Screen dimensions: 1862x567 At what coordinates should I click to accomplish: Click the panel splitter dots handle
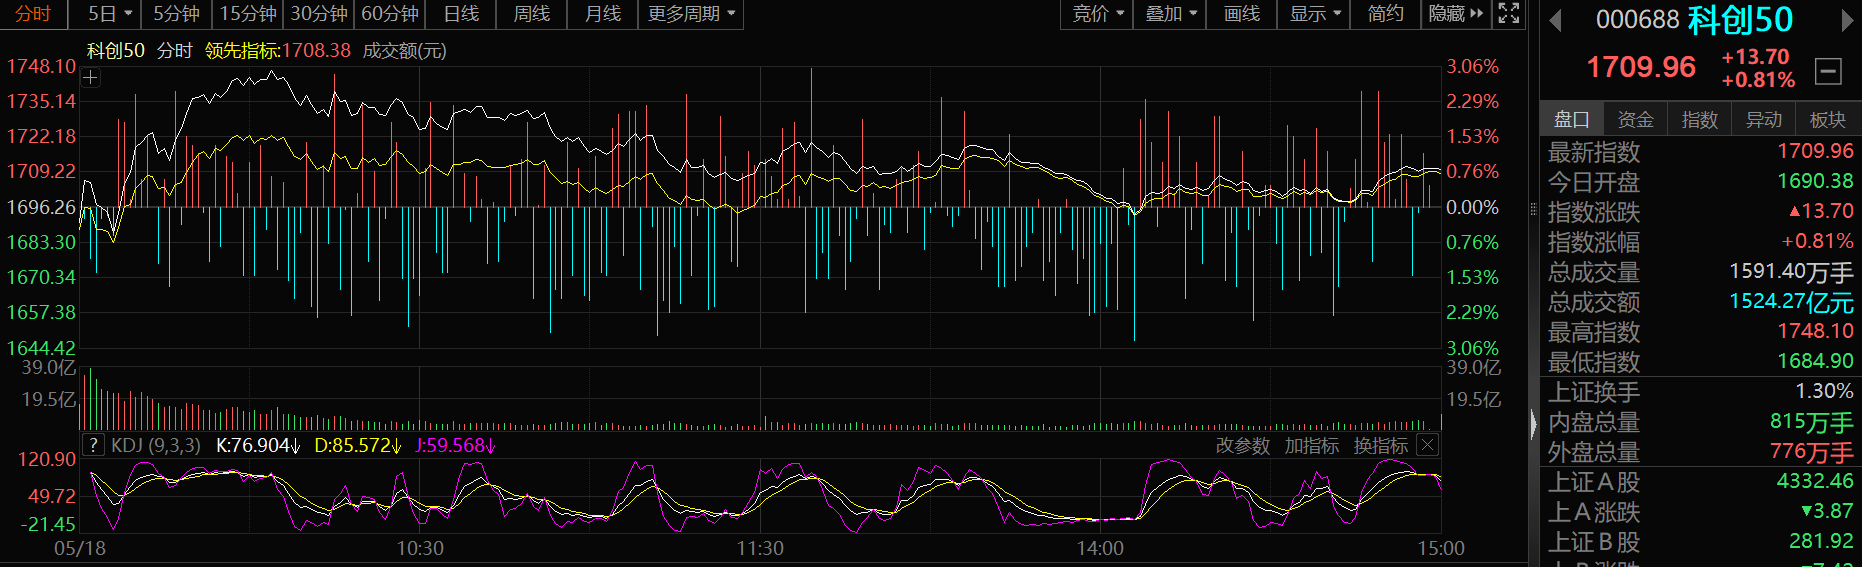(1533, 209)
